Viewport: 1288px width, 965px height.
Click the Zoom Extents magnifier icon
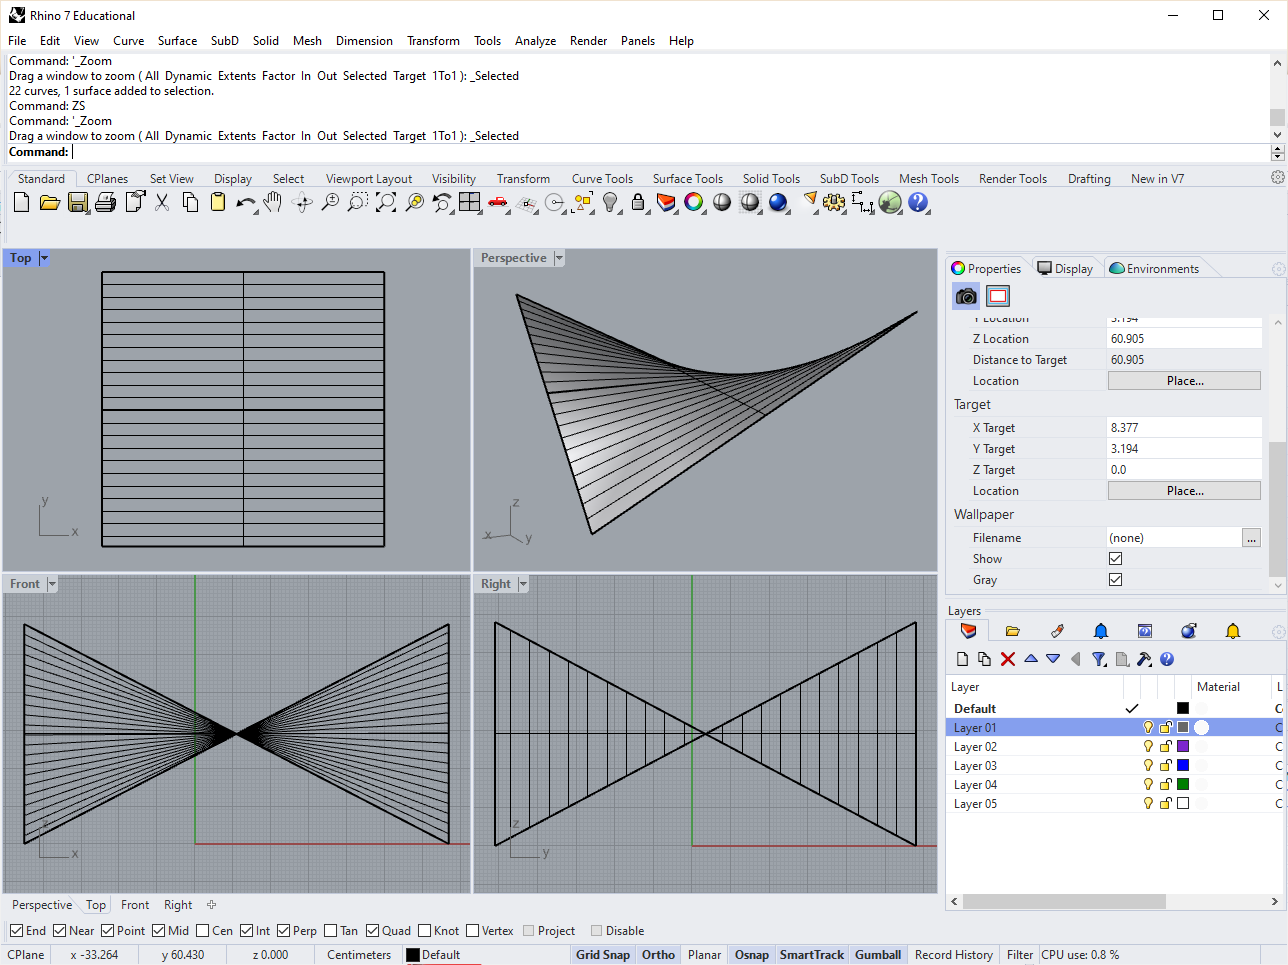(386, 203)
